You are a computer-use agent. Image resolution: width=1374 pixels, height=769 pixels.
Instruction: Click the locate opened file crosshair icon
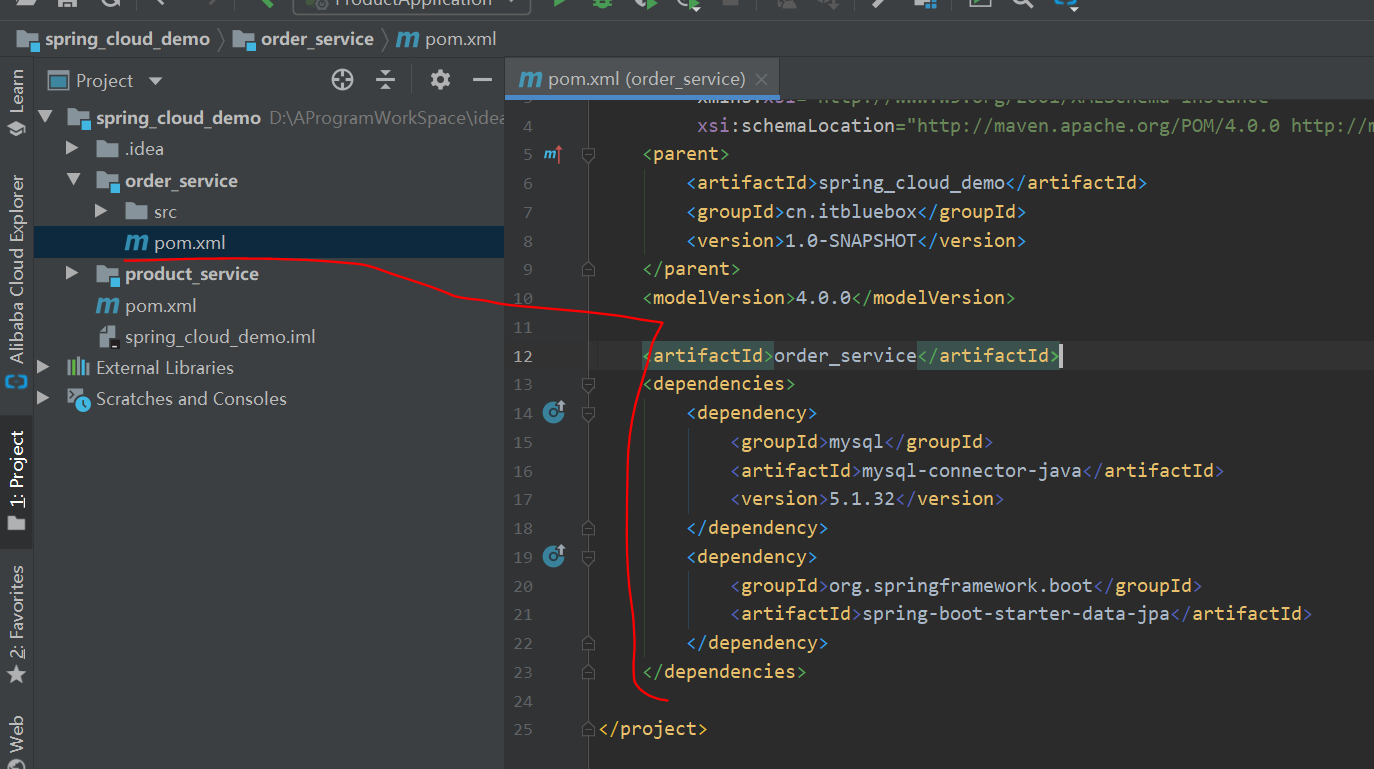click(342, 80)
